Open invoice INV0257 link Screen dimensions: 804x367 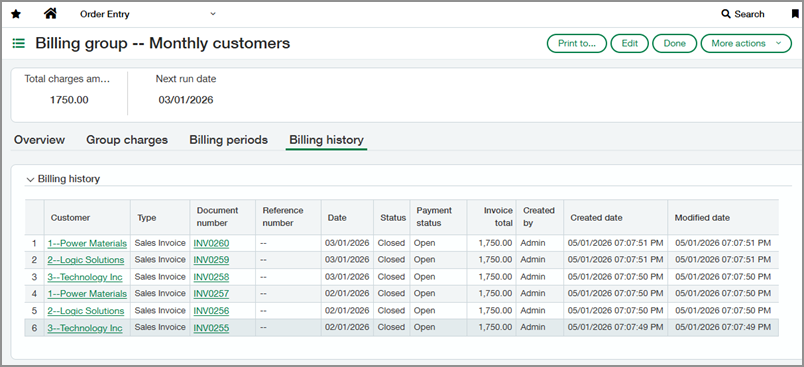click(211, 294)
